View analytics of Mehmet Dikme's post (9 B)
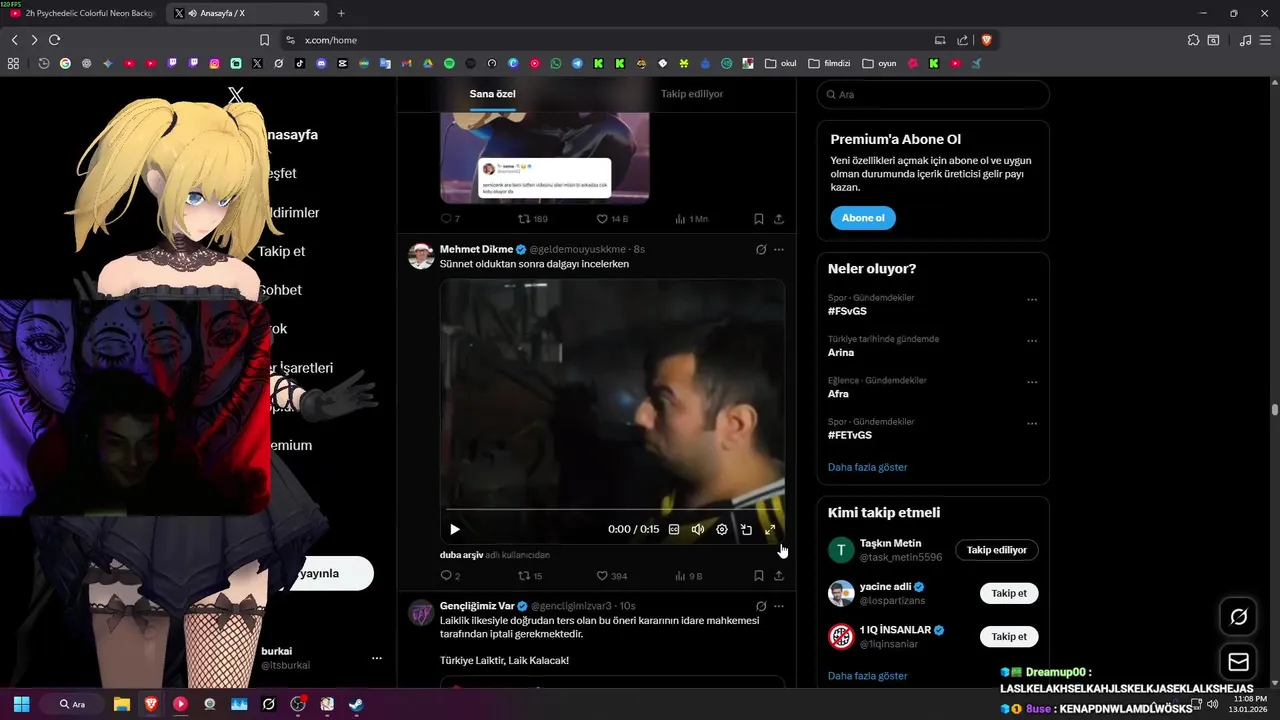This screenshot has width=1280, height=720. click(689, 576)
